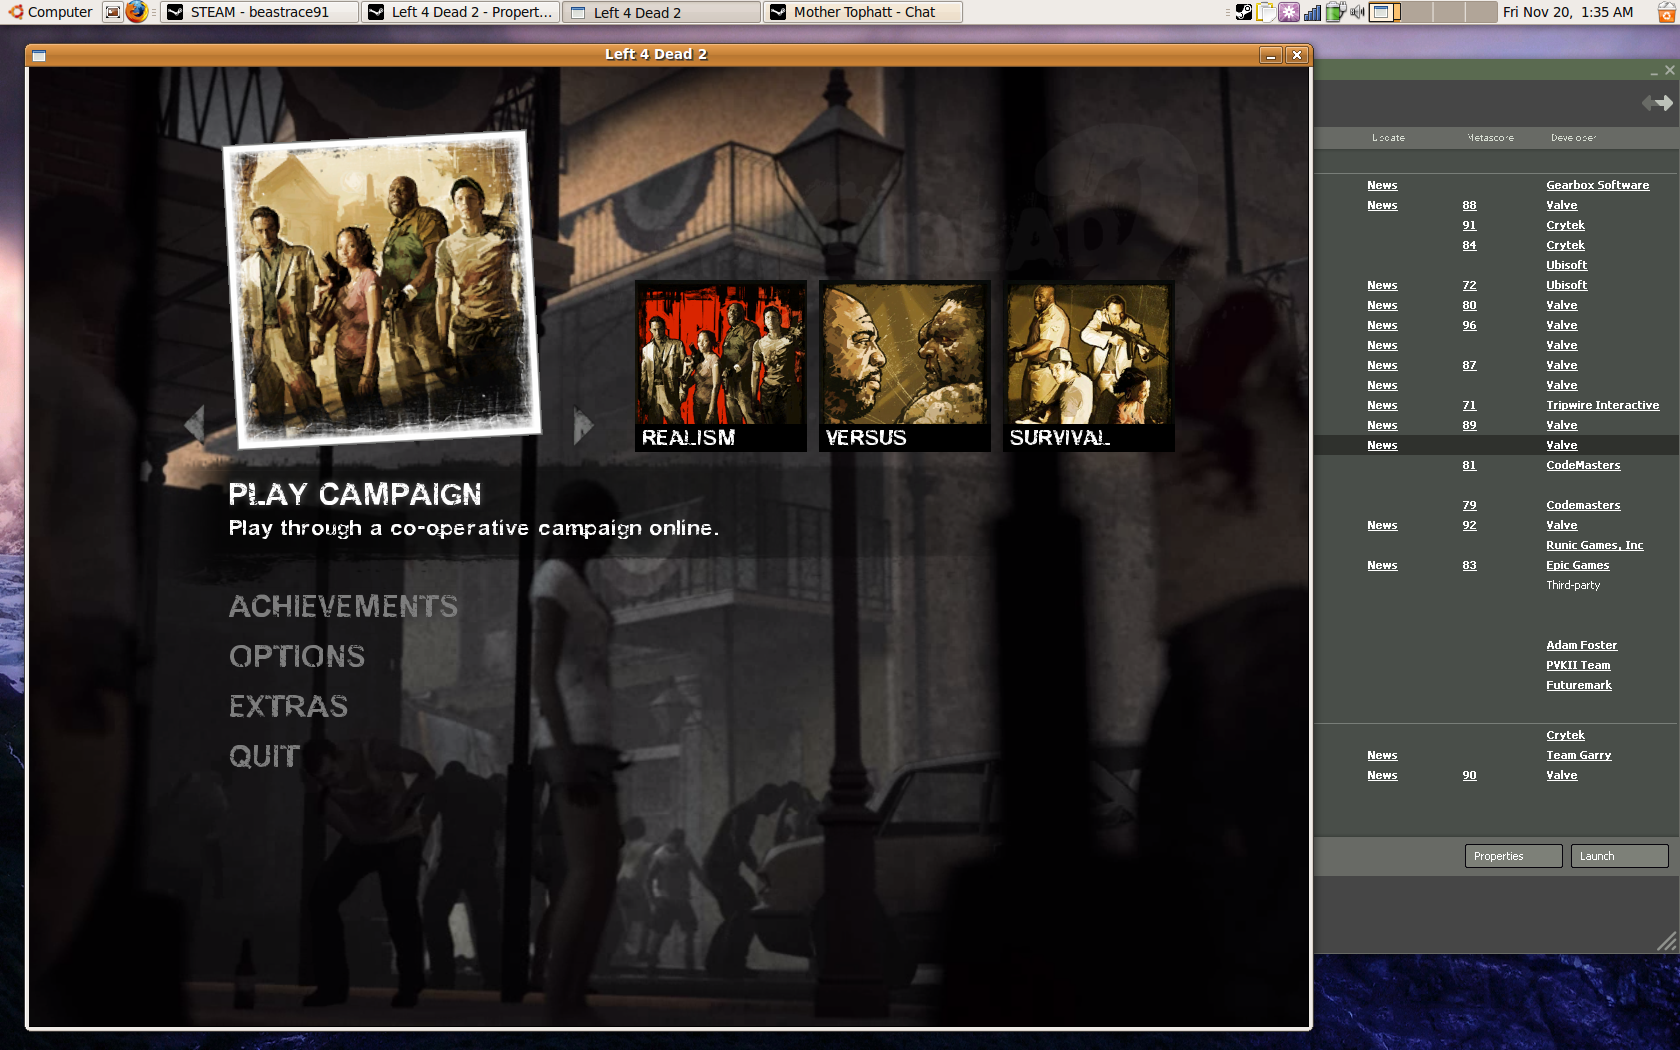Image resolution: width=1680 pixels, height=1050 pixels.
Task: Click the volume icon in the top panel
Action: click(x=1357, y=12)
